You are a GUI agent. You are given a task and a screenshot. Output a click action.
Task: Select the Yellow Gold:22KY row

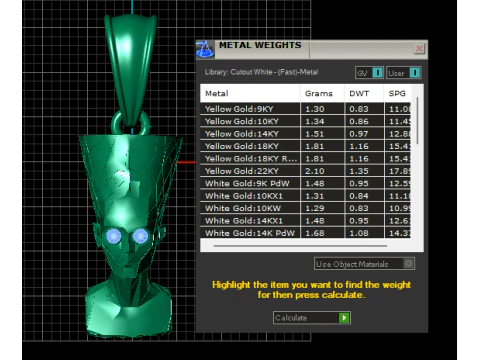(305, 171)
